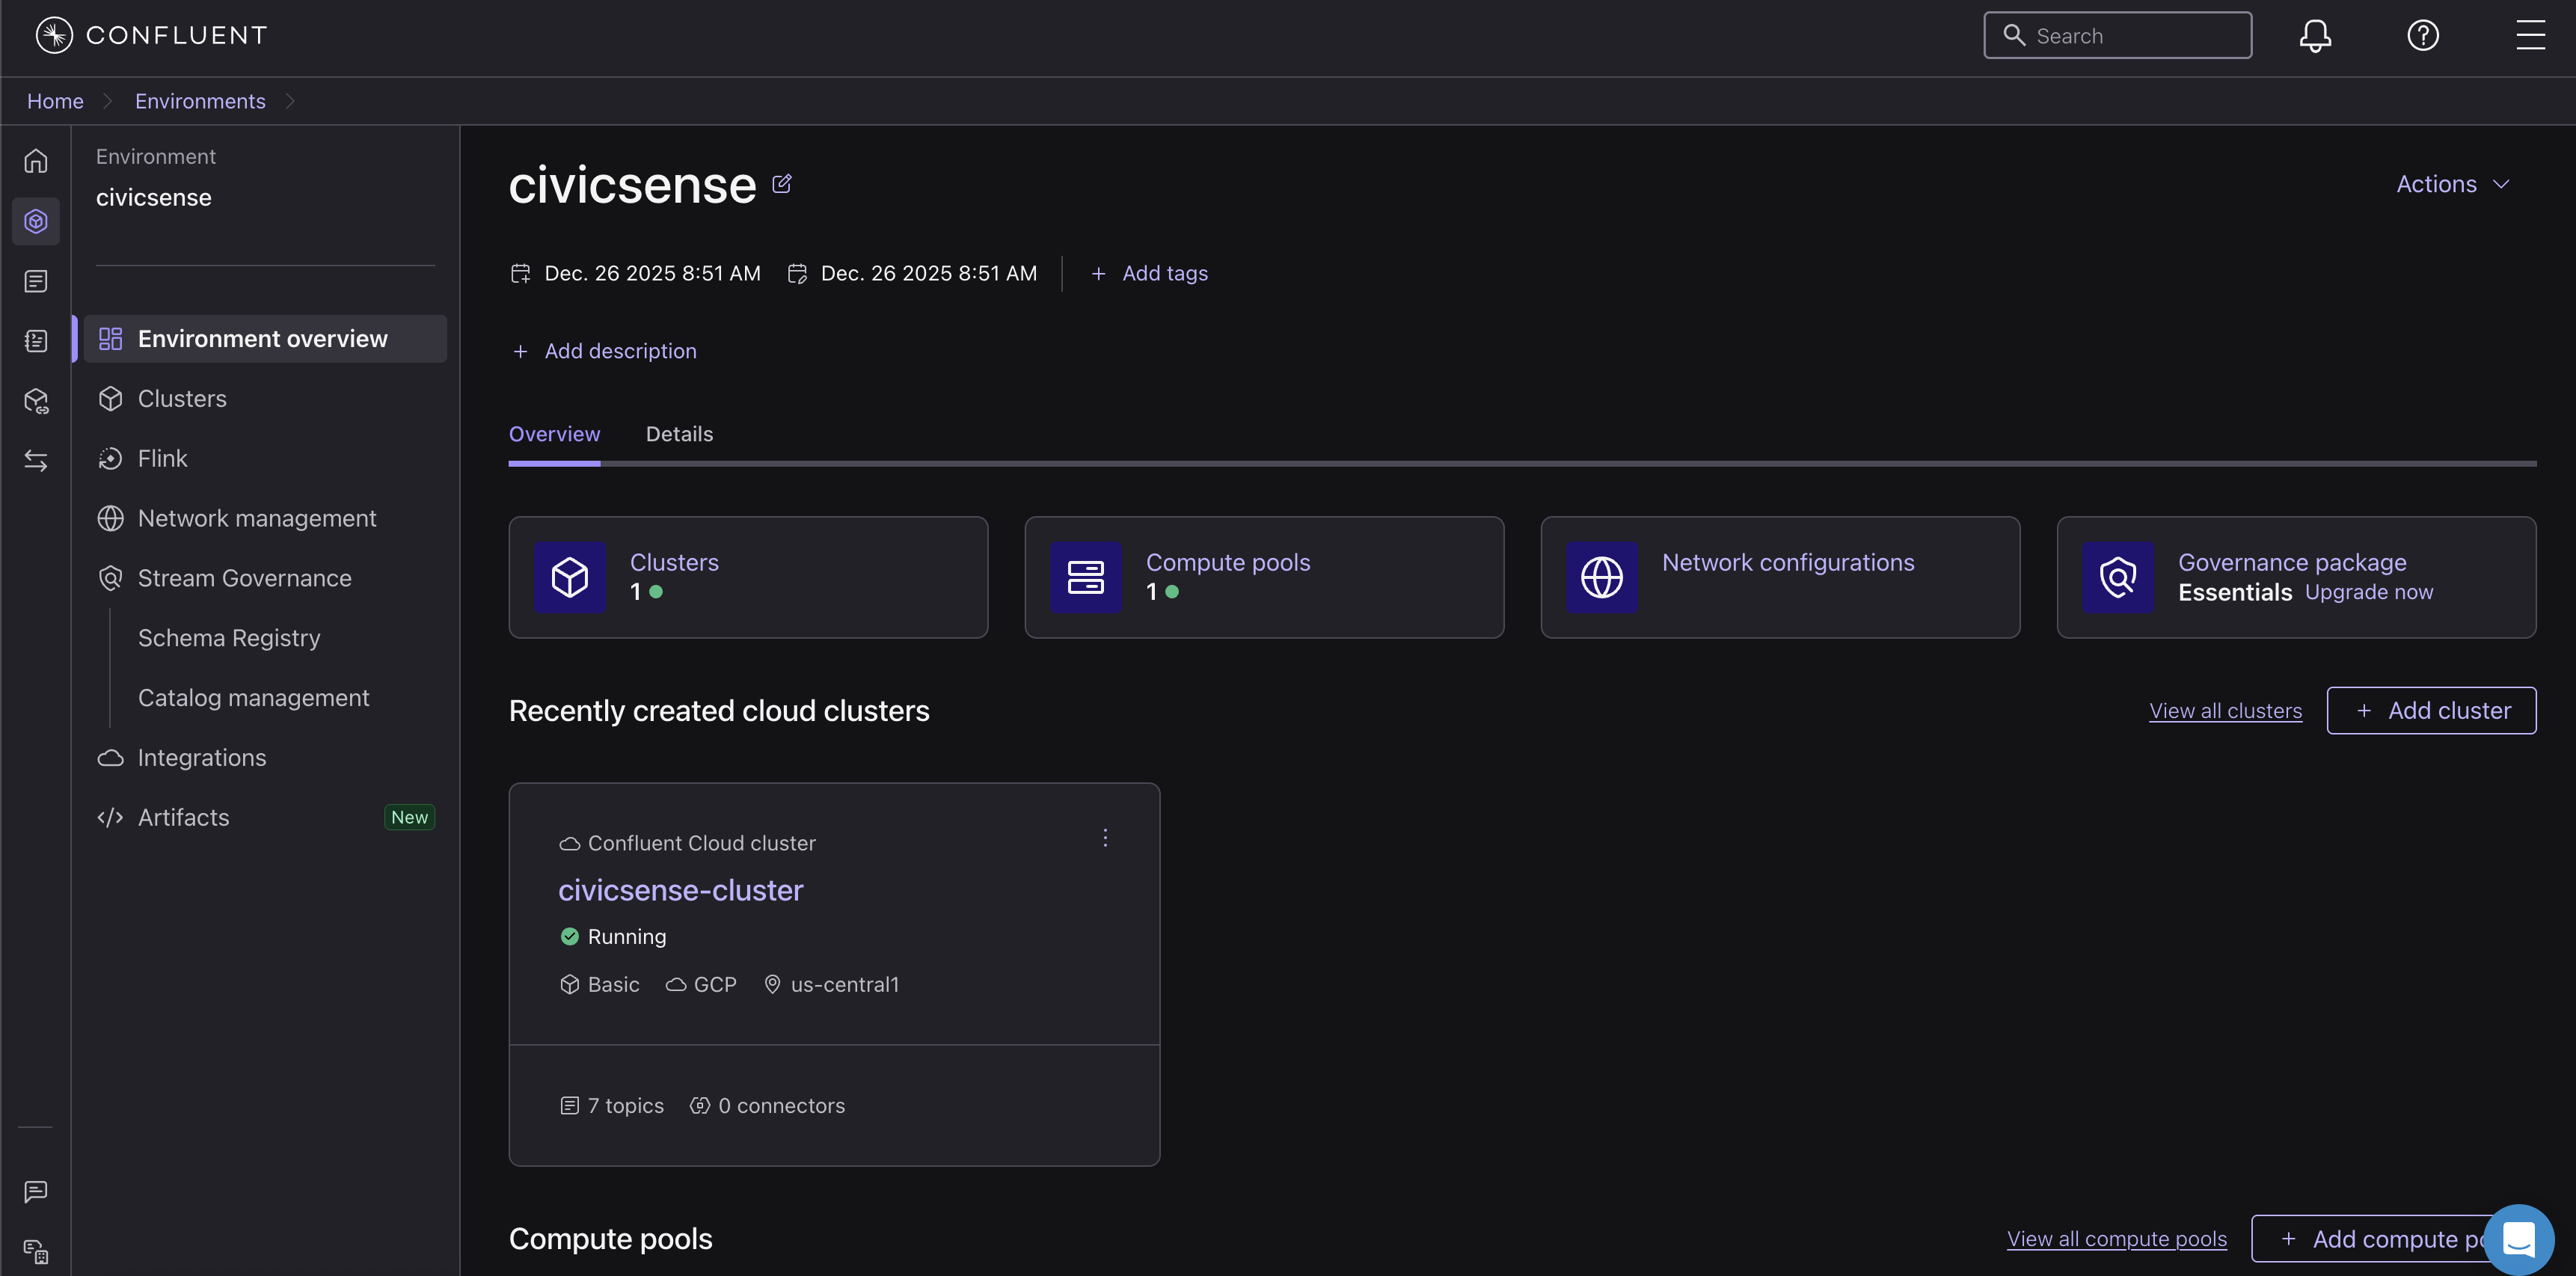Open the View all clusters link
This screenshot has width=2576, height=1276.
(x=2225, y=711)
